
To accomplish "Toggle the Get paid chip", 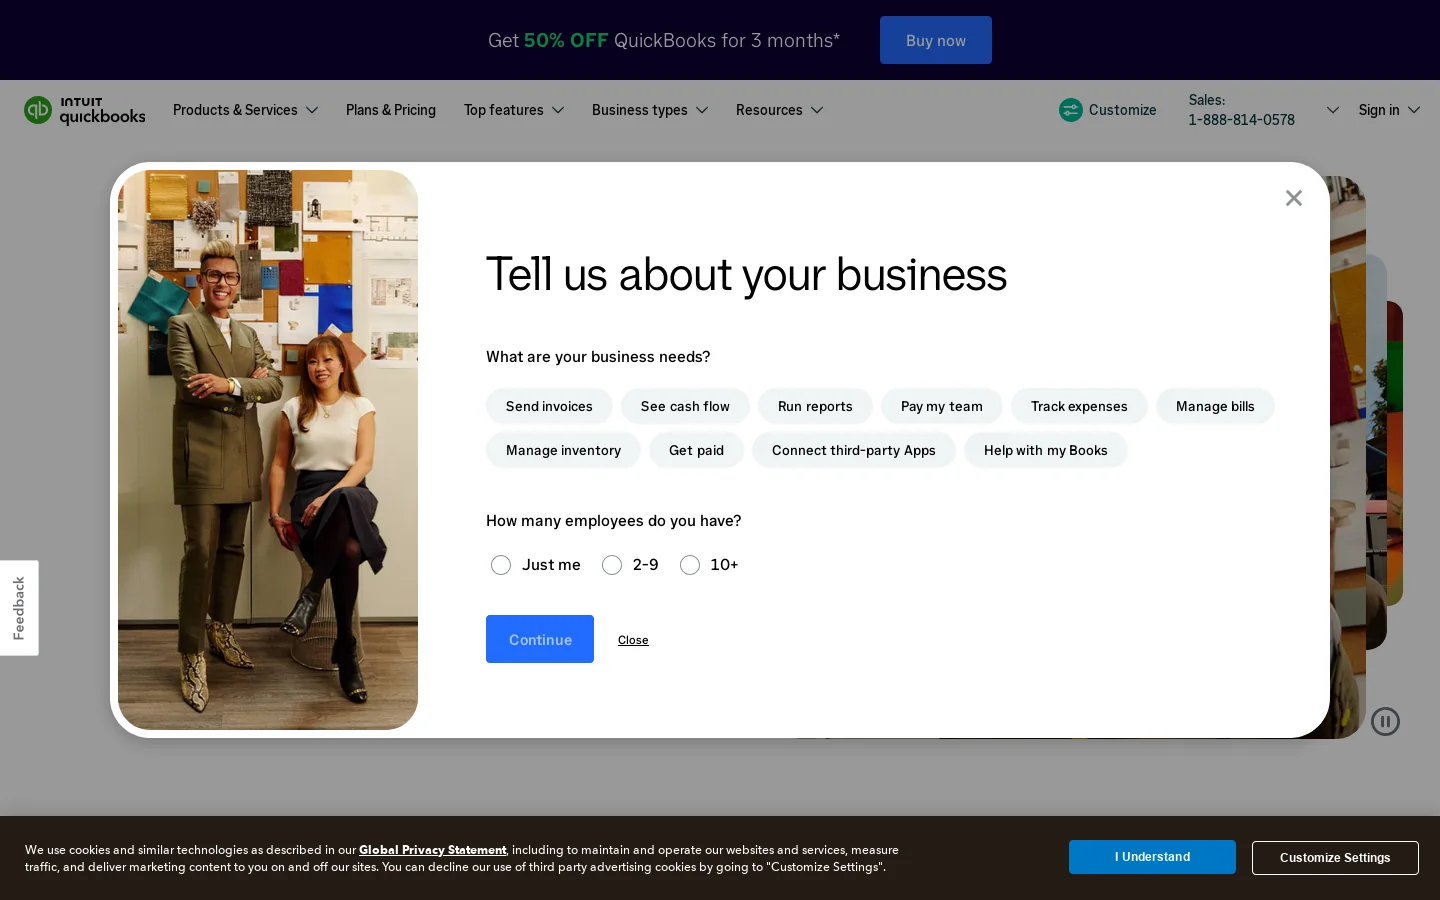I will click(696, 450).
